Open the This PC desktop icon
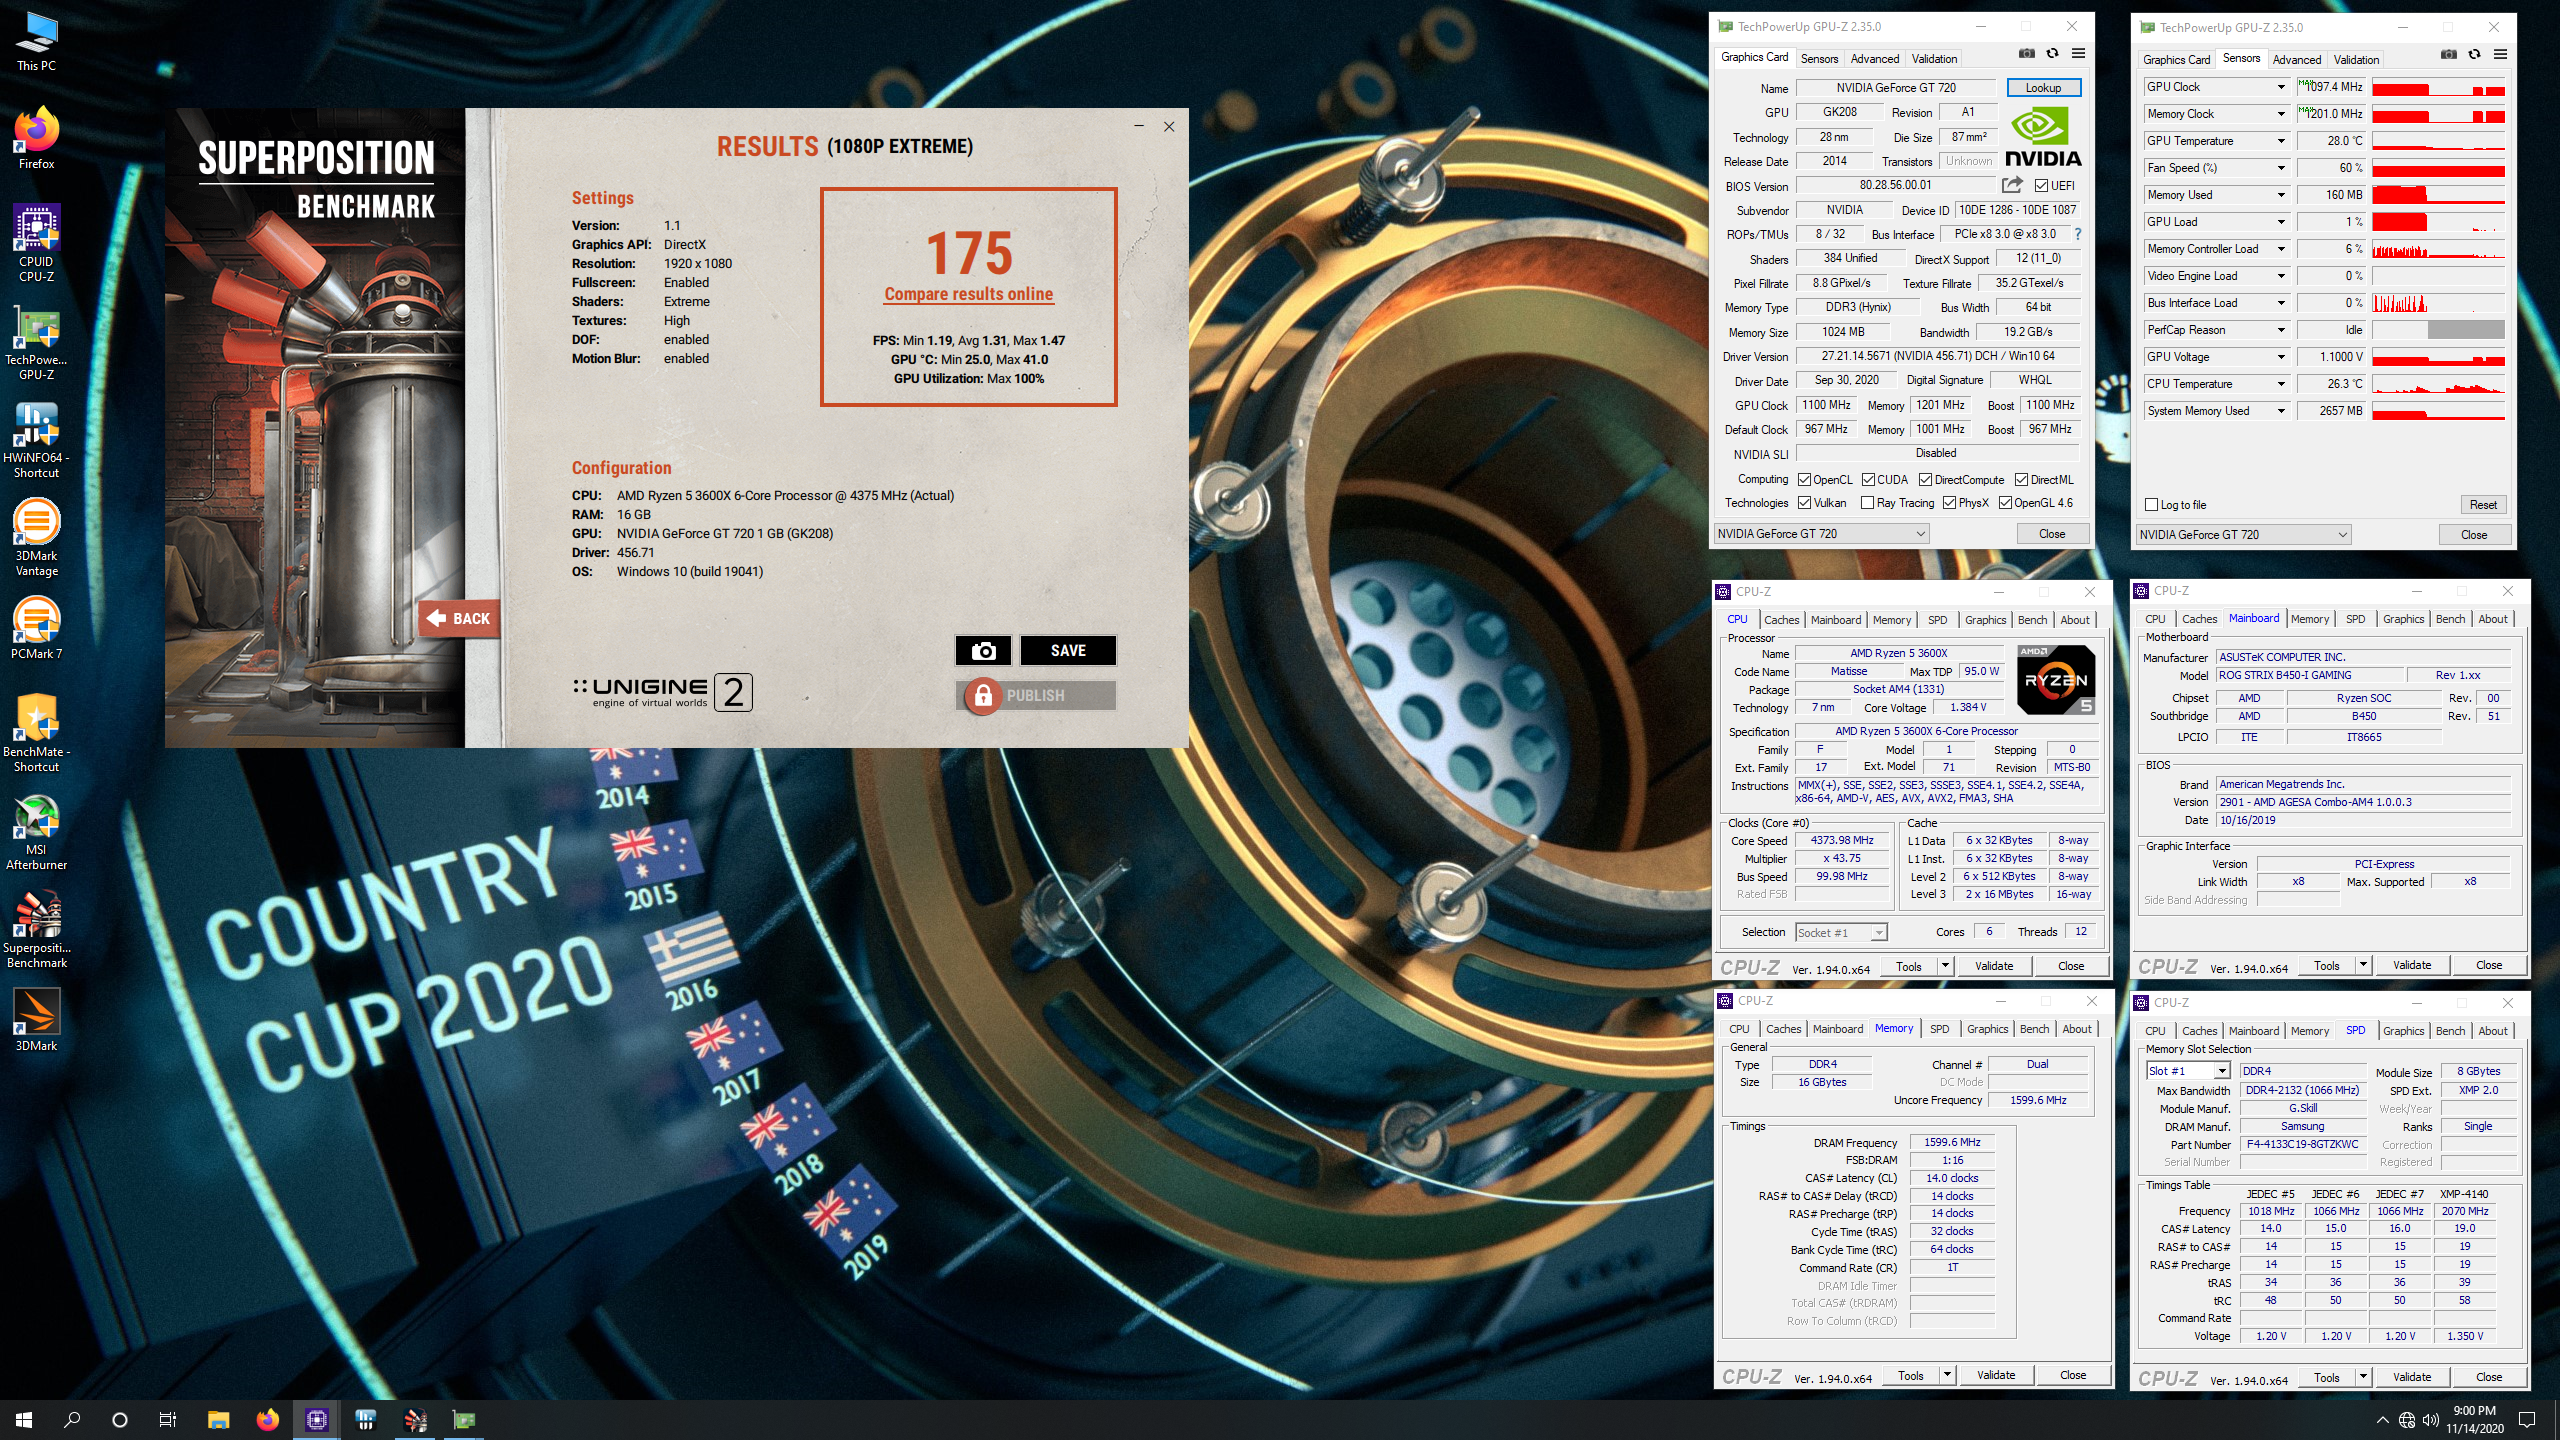The image size is (2560, 1440). 37,42
